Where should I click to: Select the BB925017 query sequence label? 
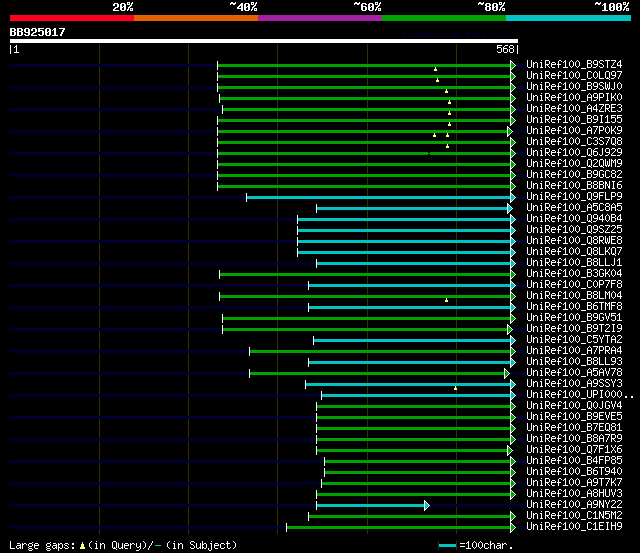[x=37, y=32]
